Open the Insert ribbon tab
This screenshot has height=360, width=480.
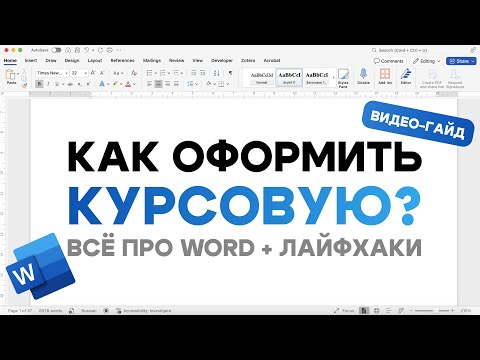click(x=31, y=61)
